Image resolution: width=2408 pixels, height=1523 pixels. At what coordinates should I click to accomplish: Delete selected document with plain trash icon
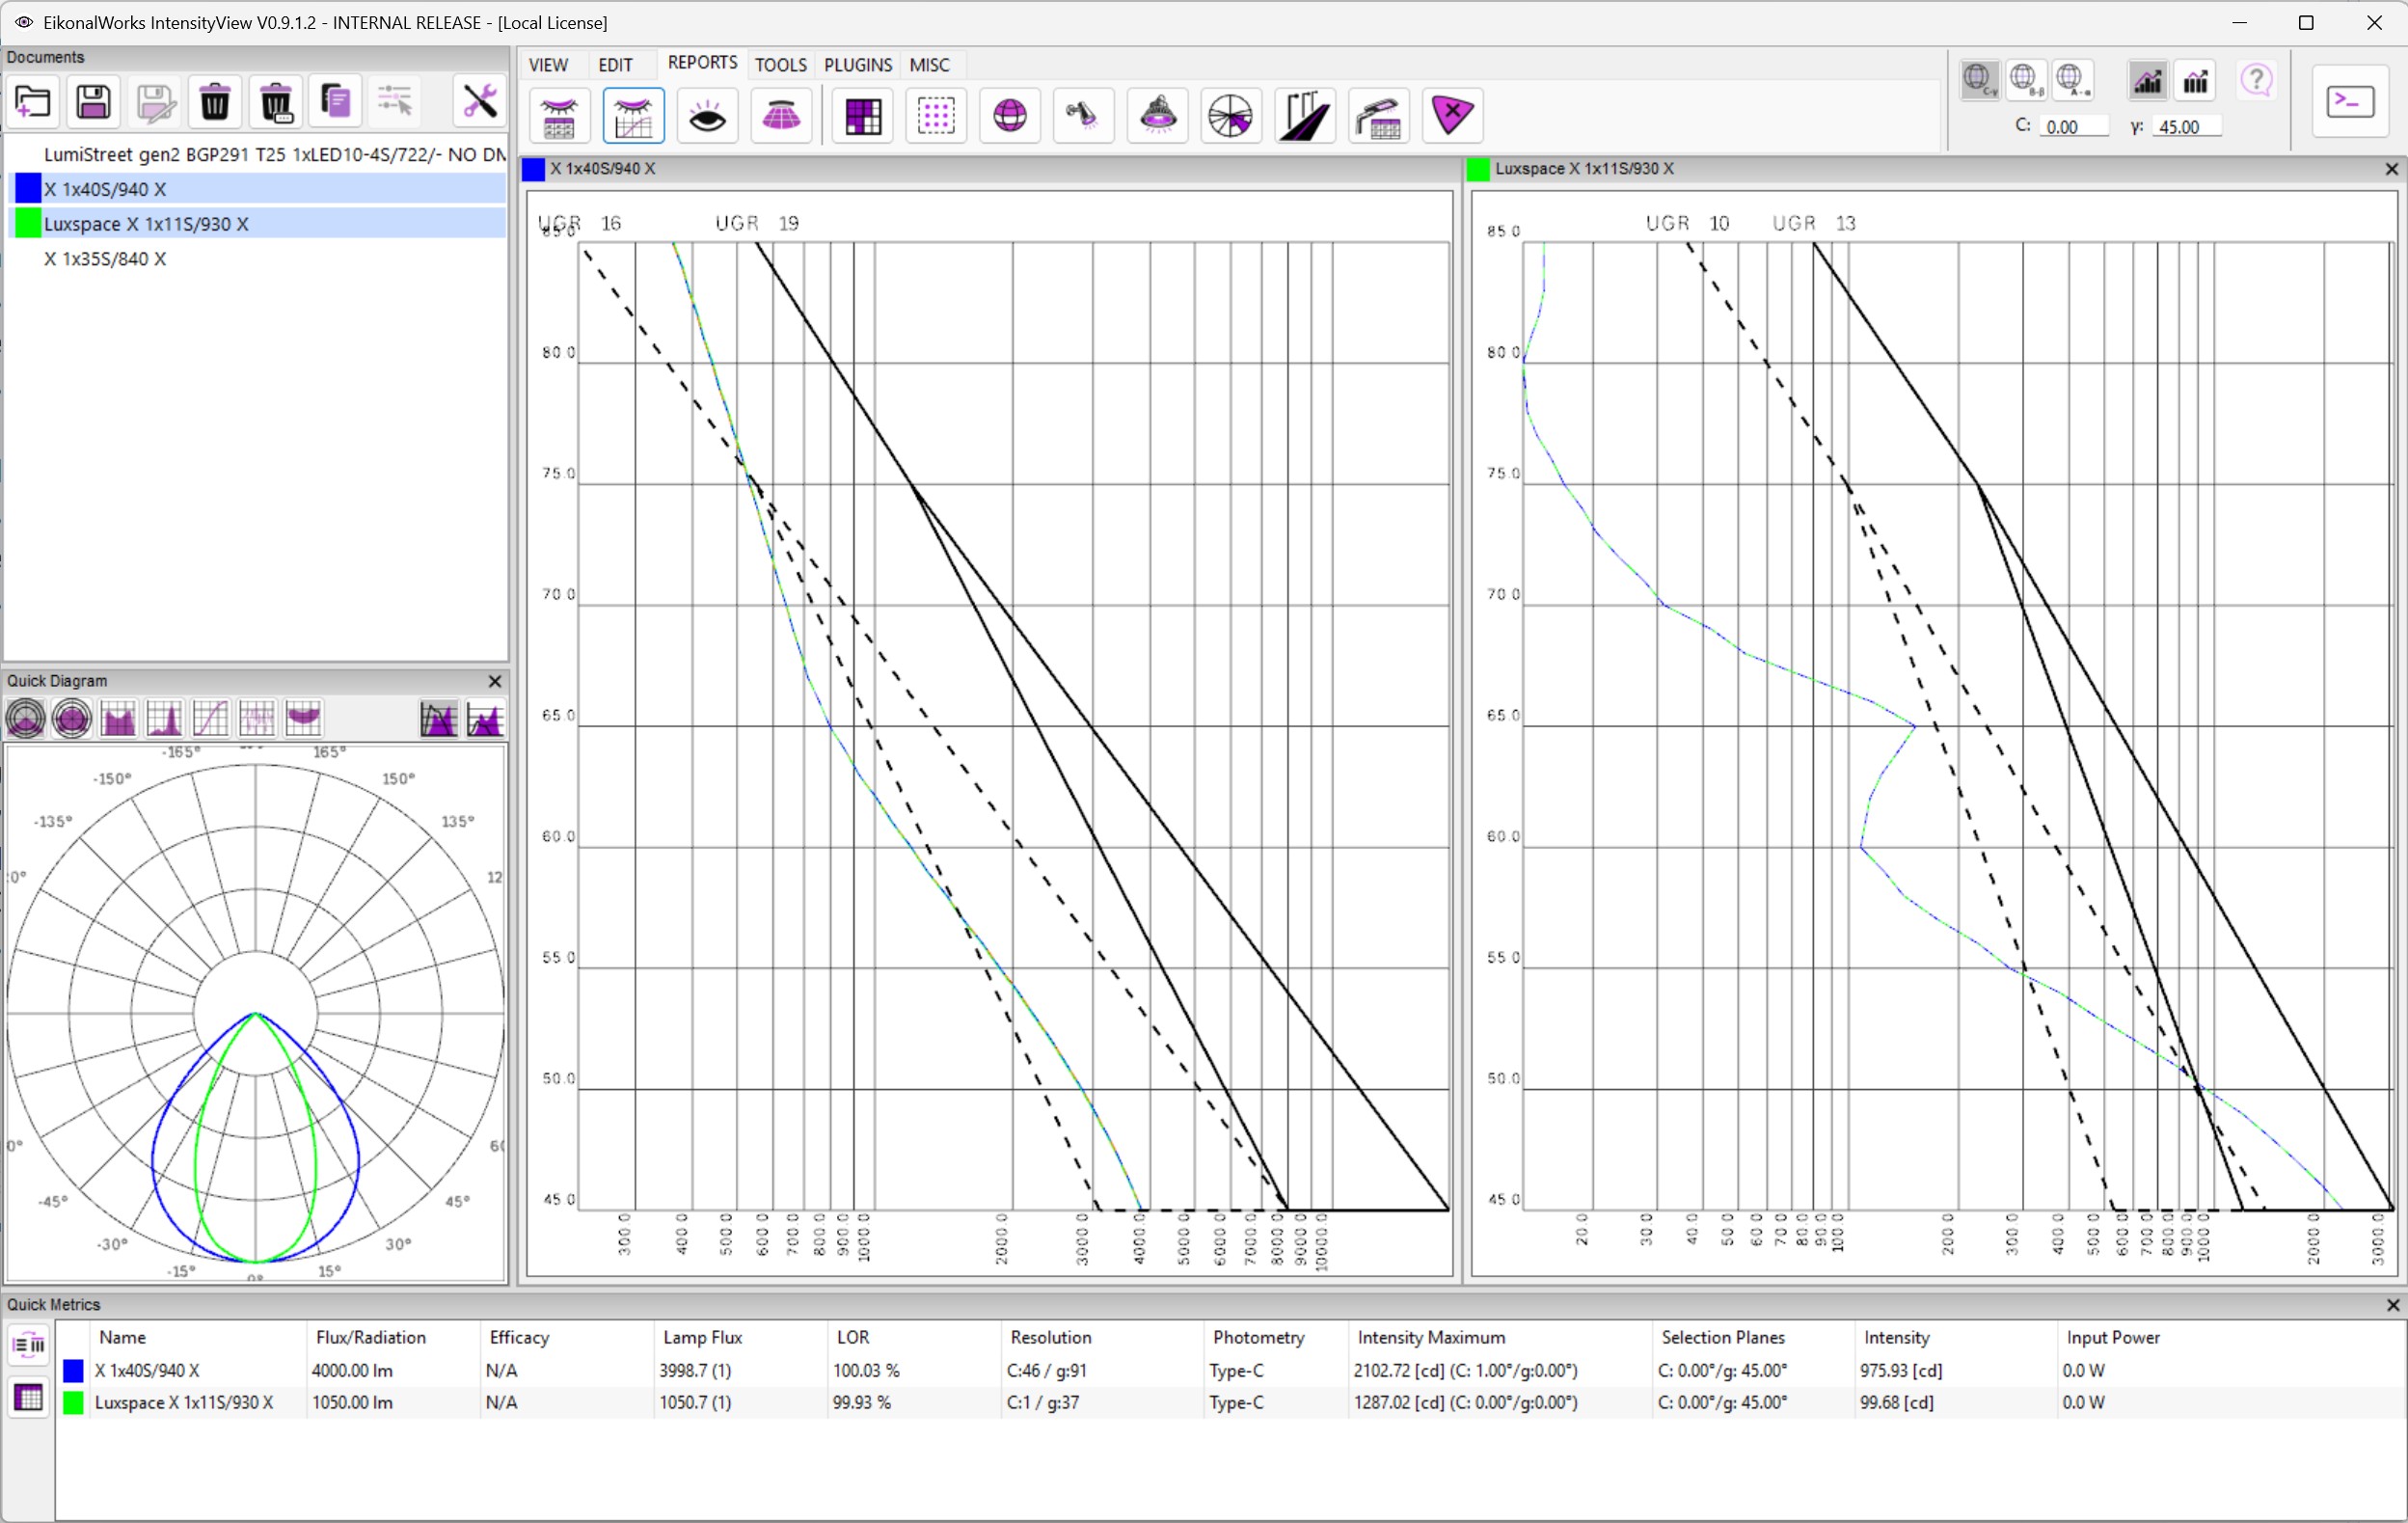[x=215, y=101]
